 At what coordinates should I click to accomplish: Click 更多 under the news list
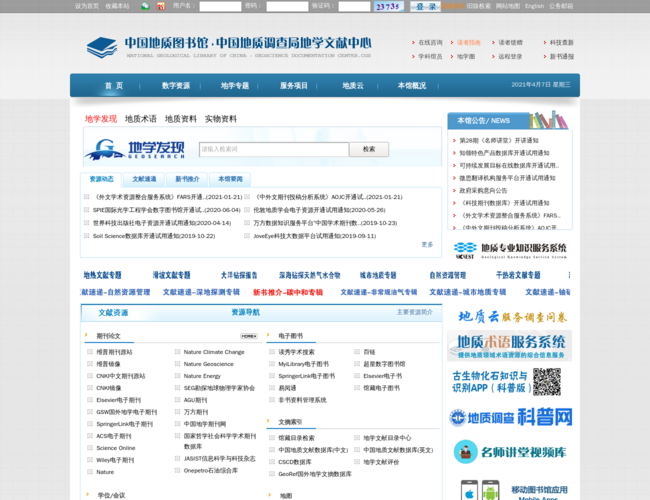427,245
